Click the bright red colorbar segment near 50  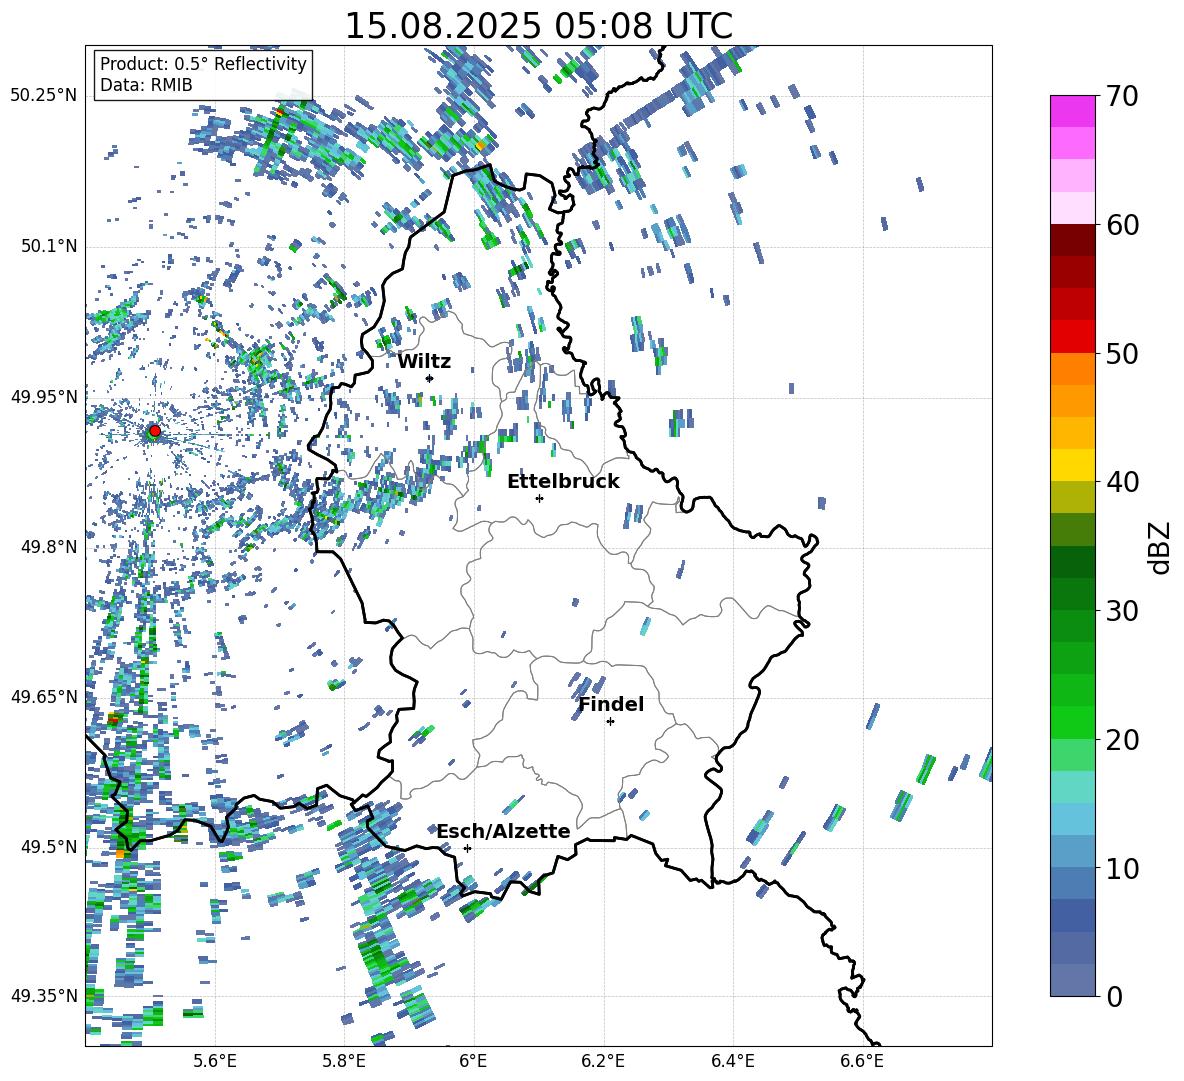click(1072, 337)
